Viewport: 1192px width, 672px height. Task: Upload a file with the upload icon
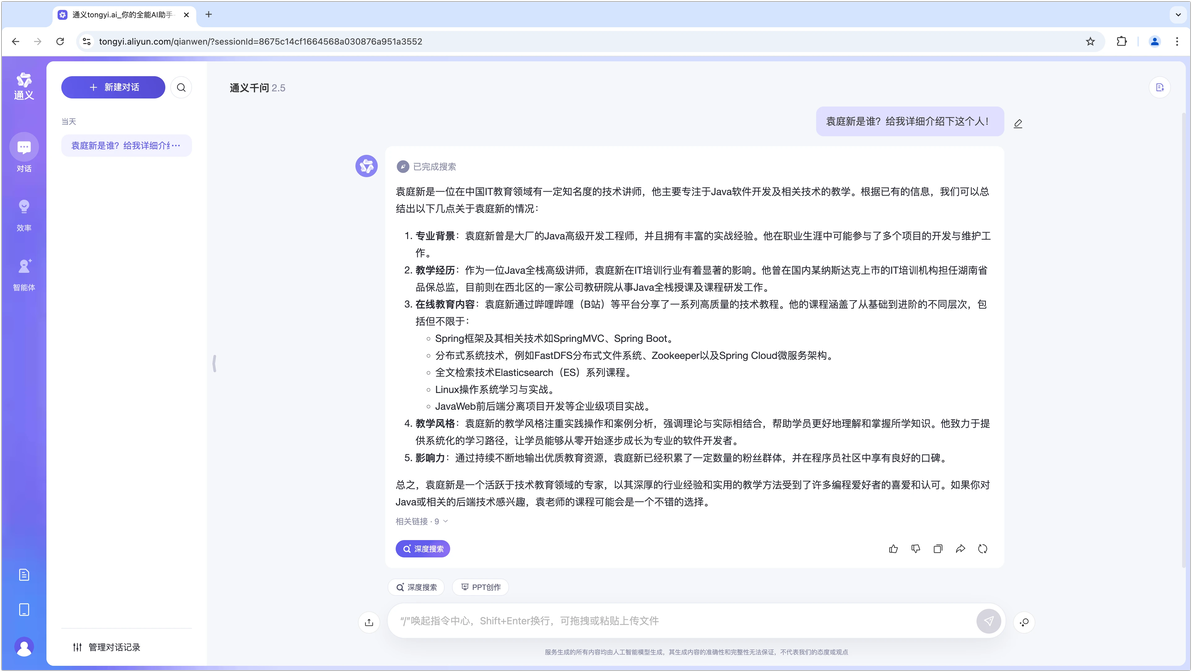pos(369,622)
